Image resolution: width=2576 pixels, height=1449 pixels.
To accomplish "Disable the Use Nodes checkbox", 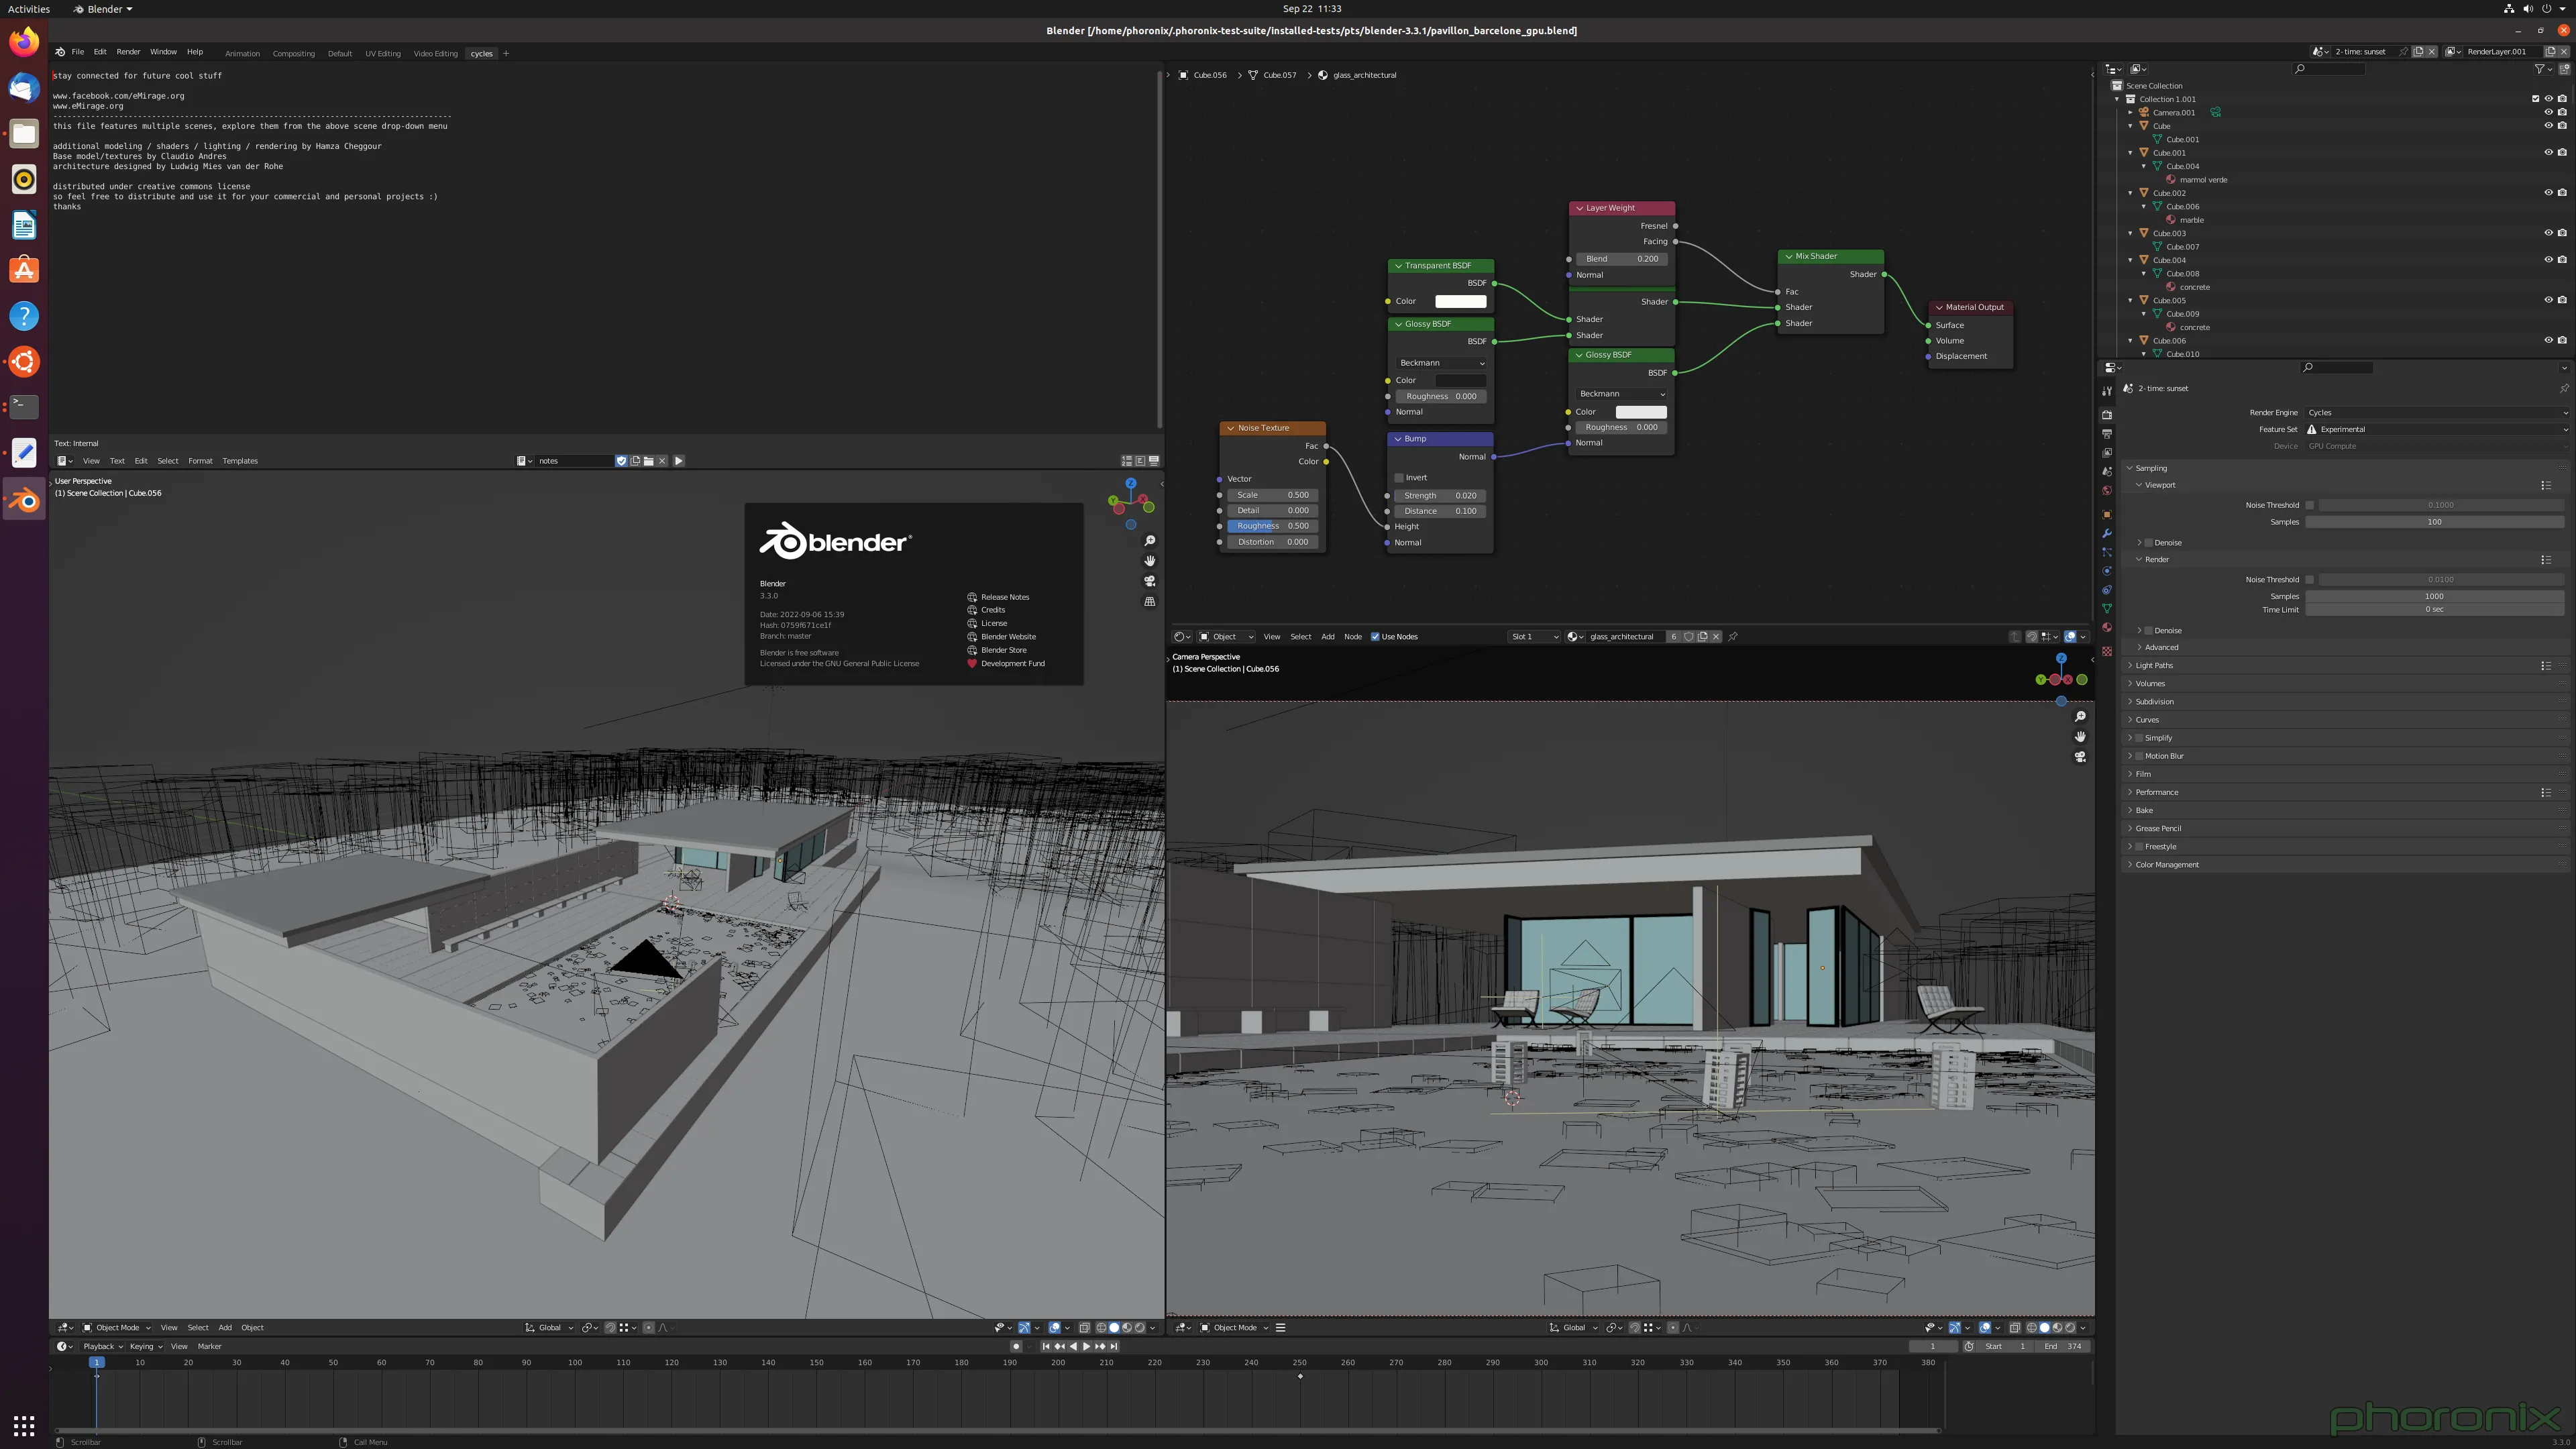I will (1374, 636).
